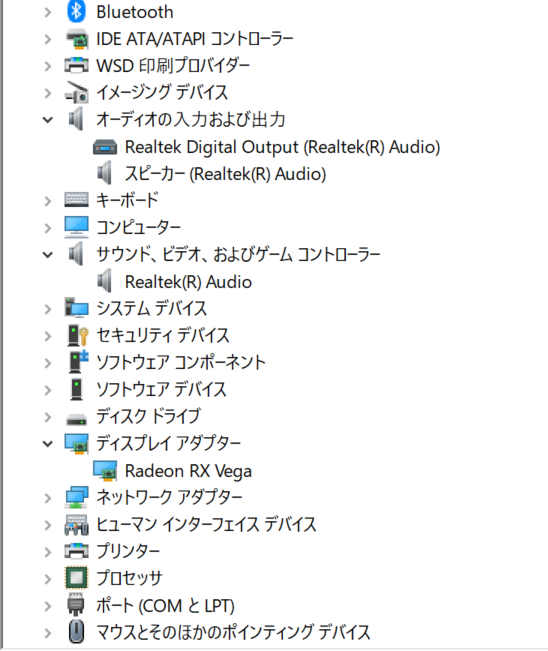Select the ヒューマン インターフェイス デバイス label
Image resolution: width=548 pixels, height=651 pixels.
click(x=206, y=524)
